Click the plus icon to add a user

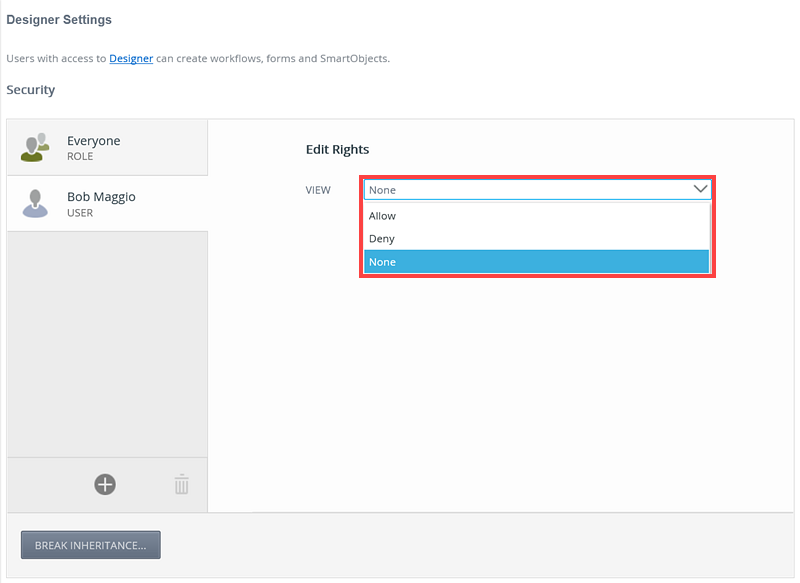(x=105, y=485)
